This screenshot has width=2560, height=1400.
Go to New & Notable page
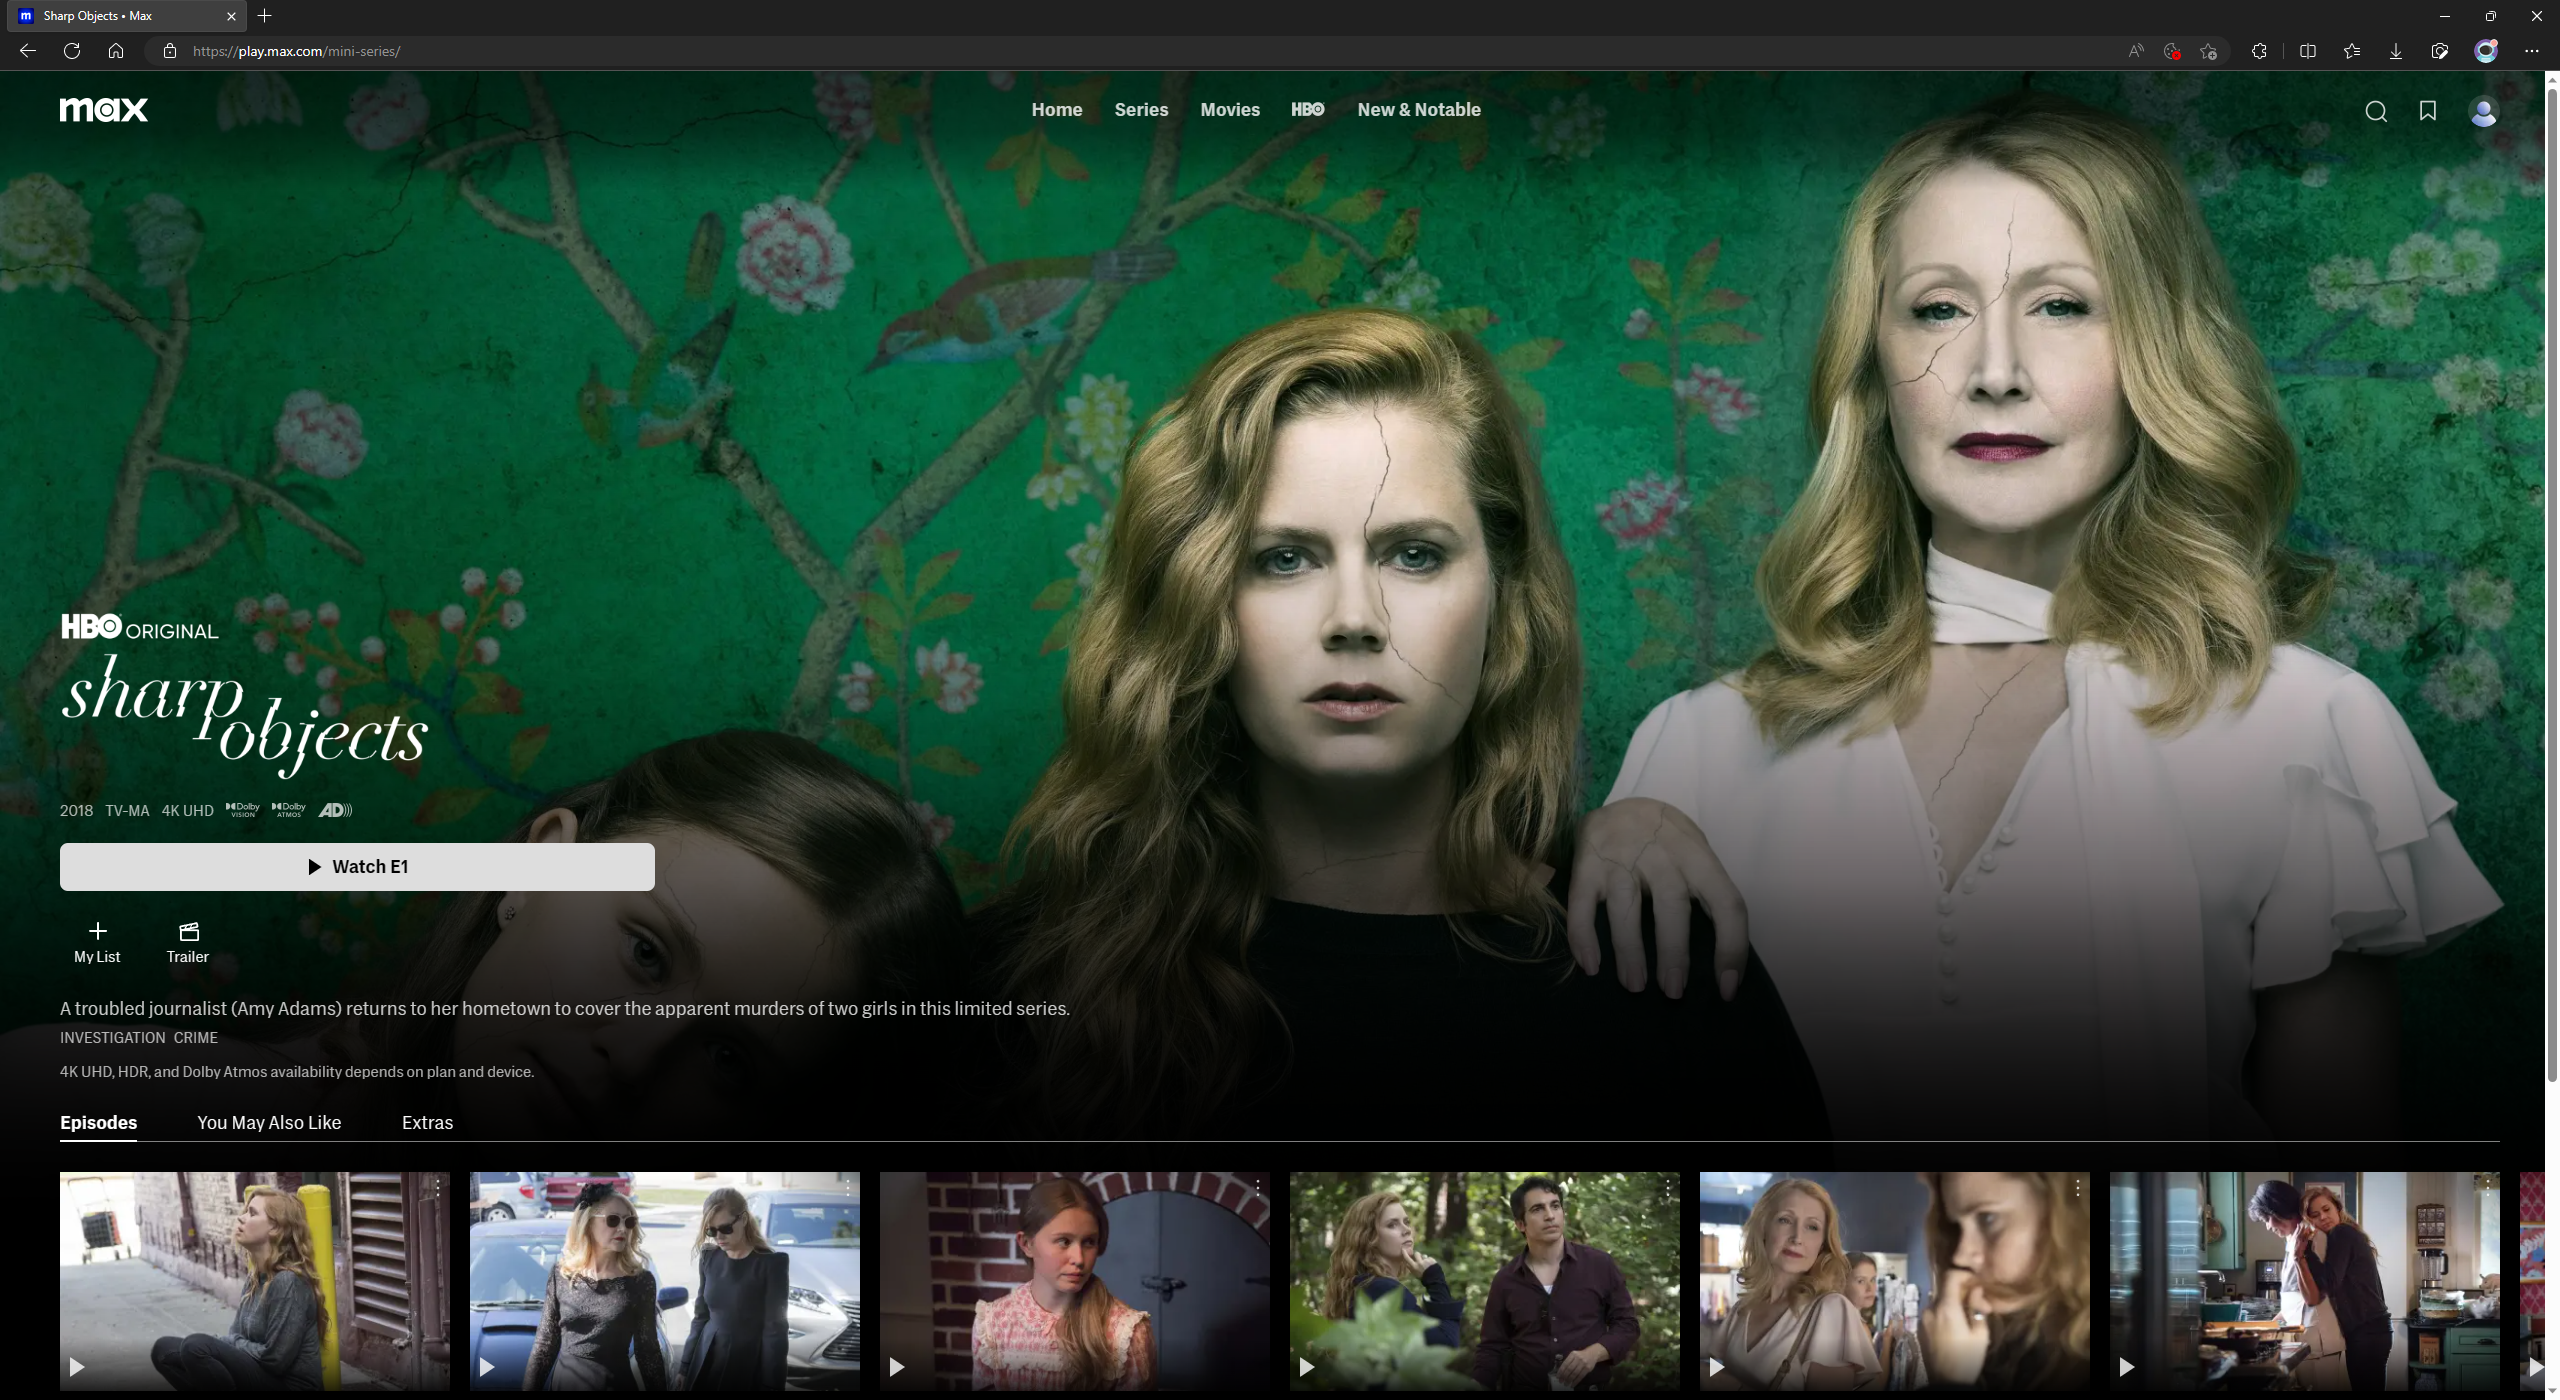(1418, 110)
